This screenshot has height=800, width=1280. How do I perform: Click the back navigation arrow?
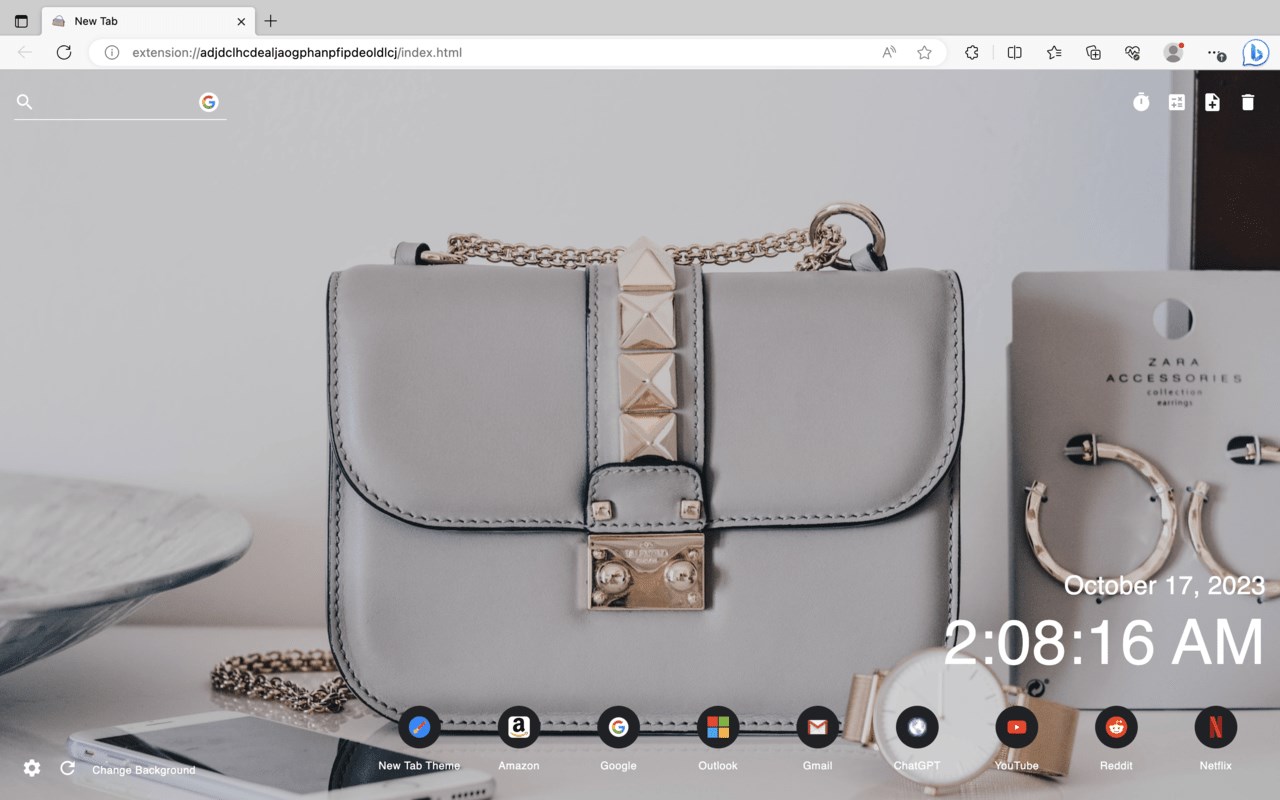click(x=25, y=53)
